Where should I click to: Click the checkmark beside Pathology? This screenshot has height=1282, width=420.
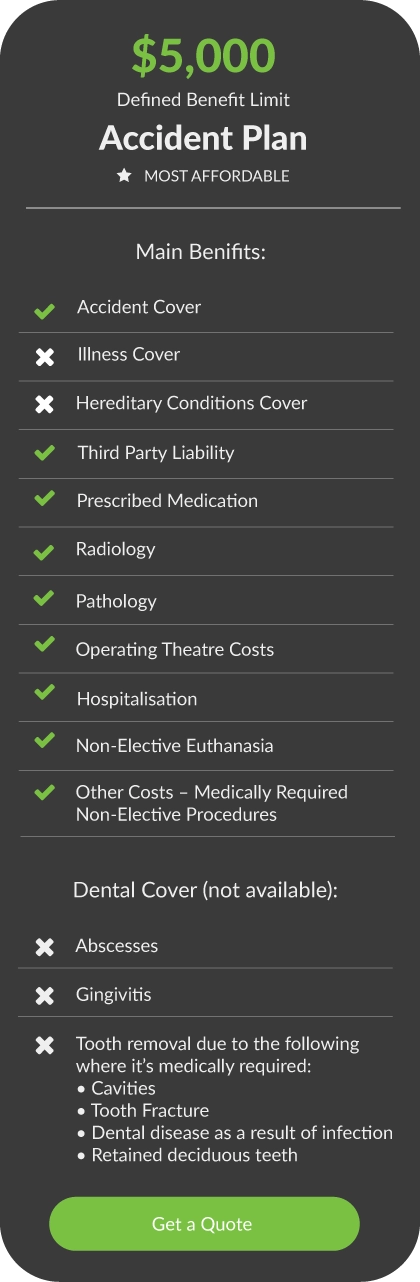click(44, 599)
